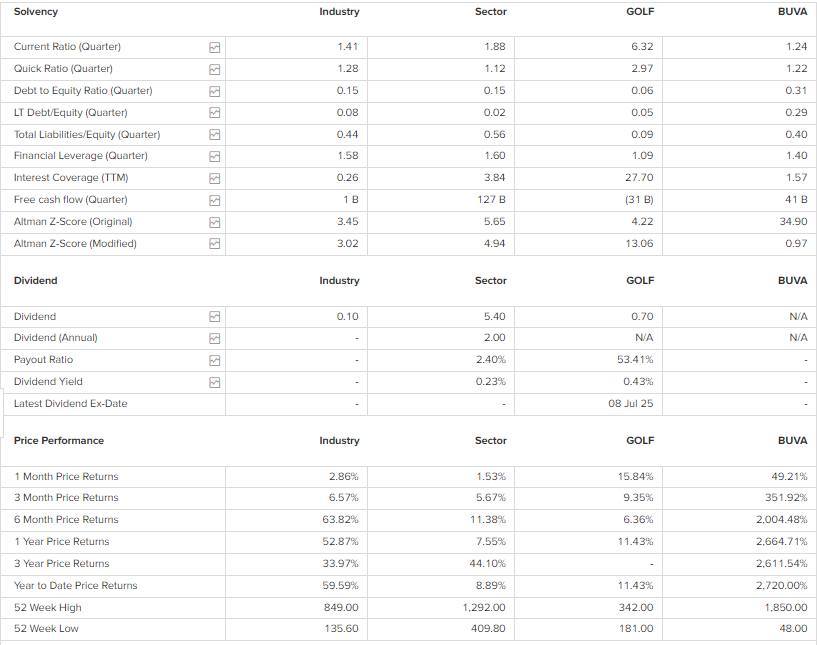
Task: Open LT Debt/Equity (Quarter) chart icon
Action: pyautogui.click(x=214, y=113)
